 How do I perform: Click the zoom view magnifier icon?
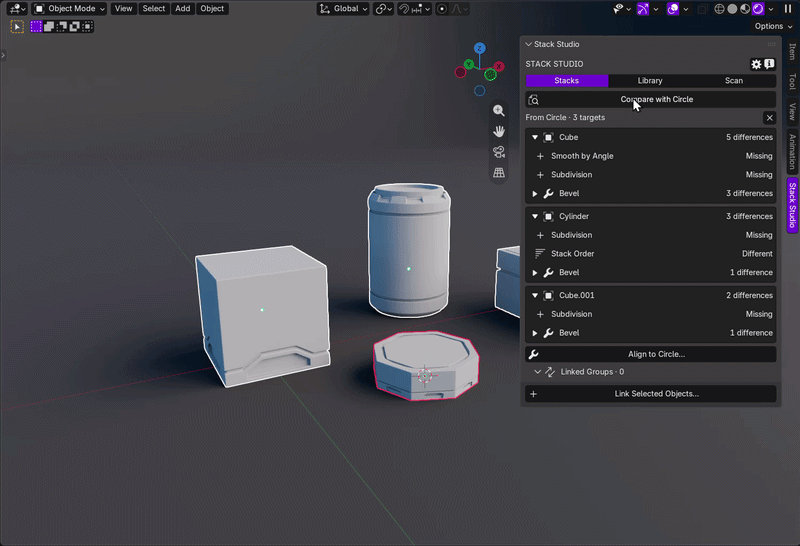(499, 111)
